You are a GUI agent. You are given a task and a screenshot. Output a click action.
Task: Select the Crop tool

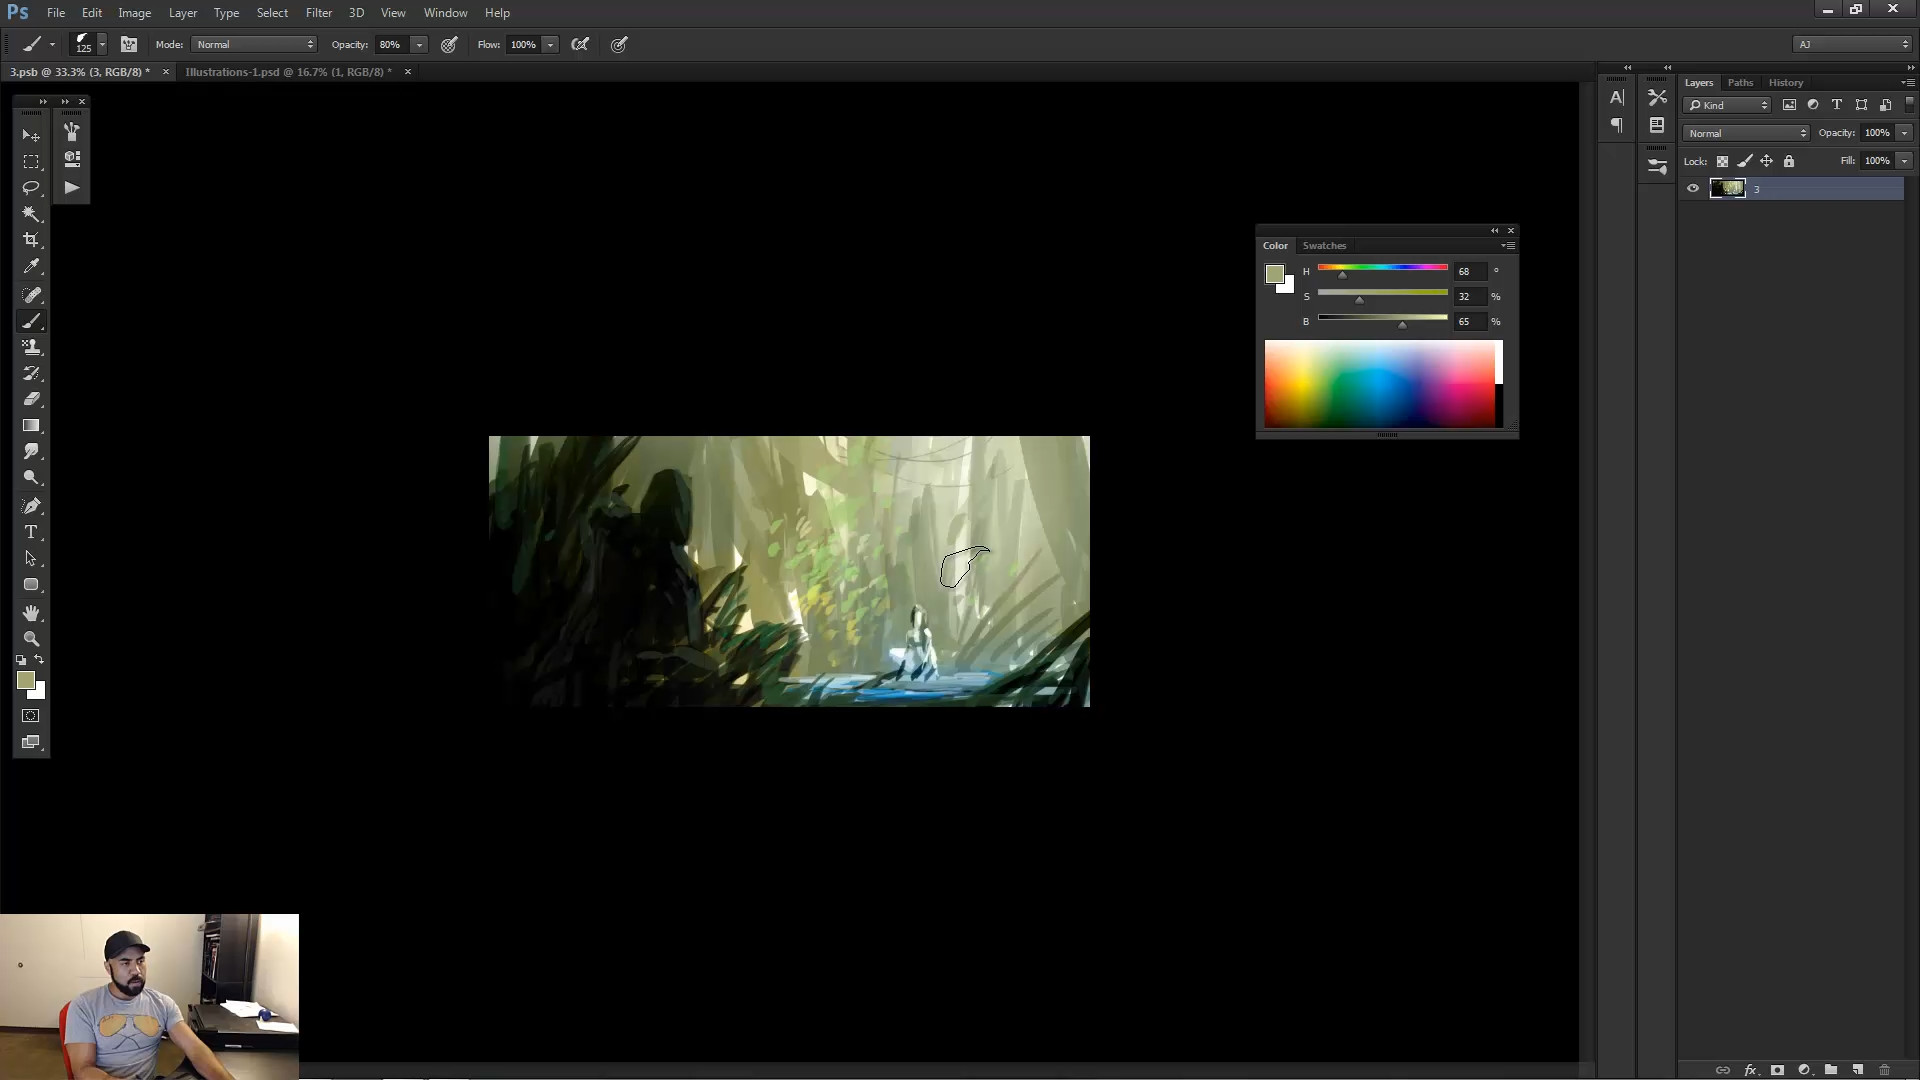pos(31,240)
